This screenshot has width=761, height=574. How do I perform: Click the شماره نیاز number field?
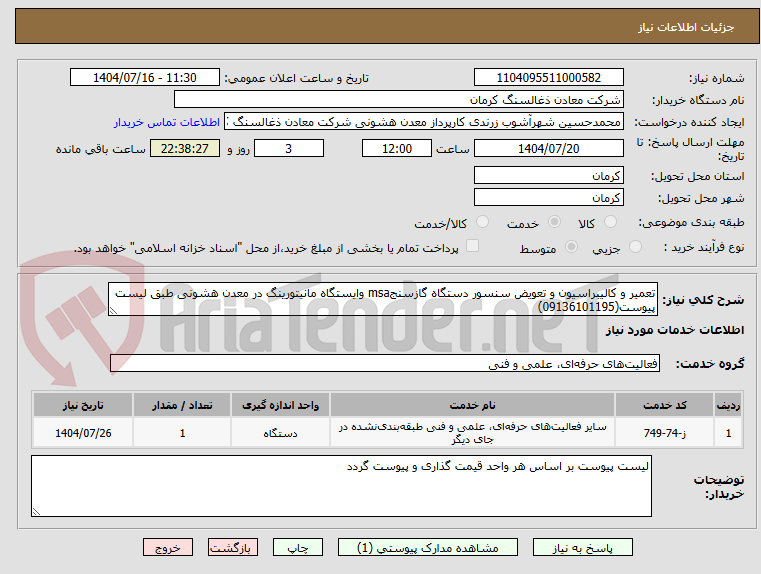[x=548, y=78]
